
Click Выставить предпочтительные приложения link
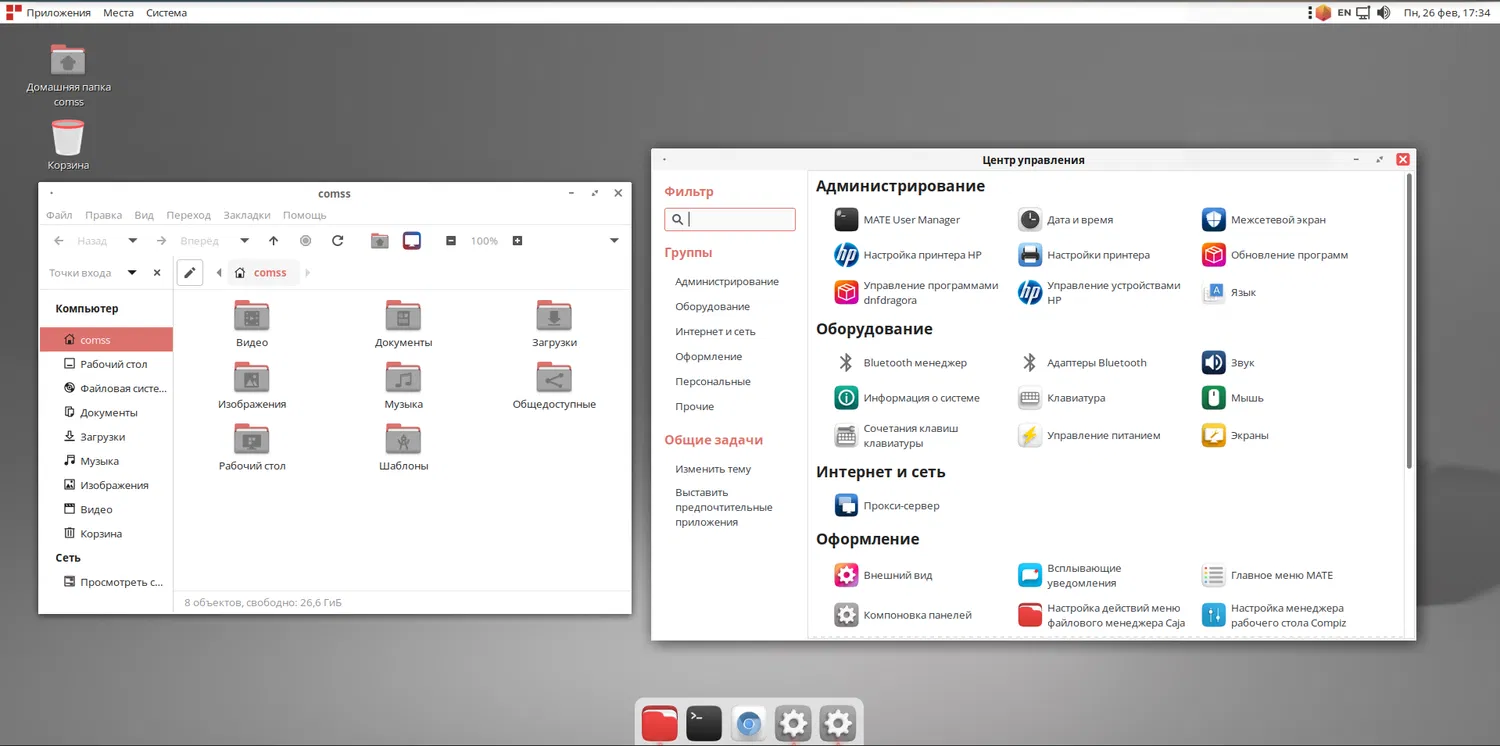pos(724,507)
